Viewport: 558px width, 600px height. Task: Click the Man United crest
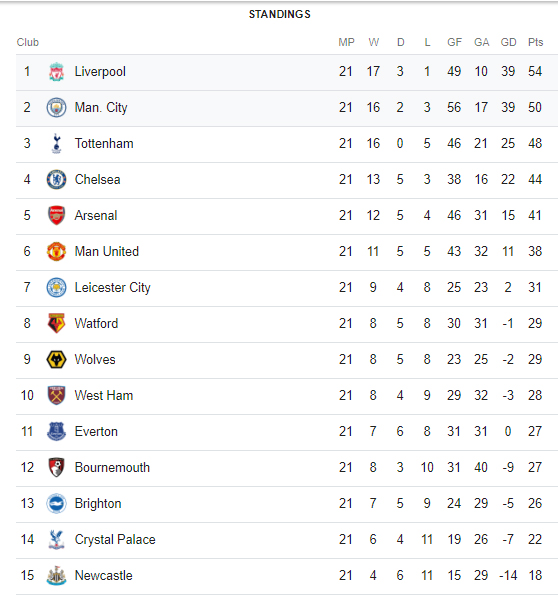(x=56, y=251)
